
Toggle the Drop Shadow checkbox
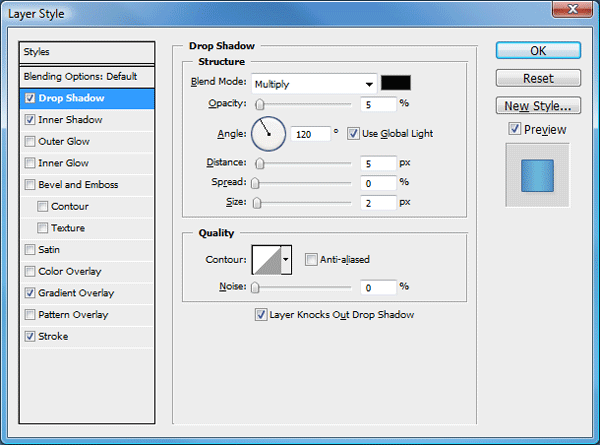click(30, 98)
